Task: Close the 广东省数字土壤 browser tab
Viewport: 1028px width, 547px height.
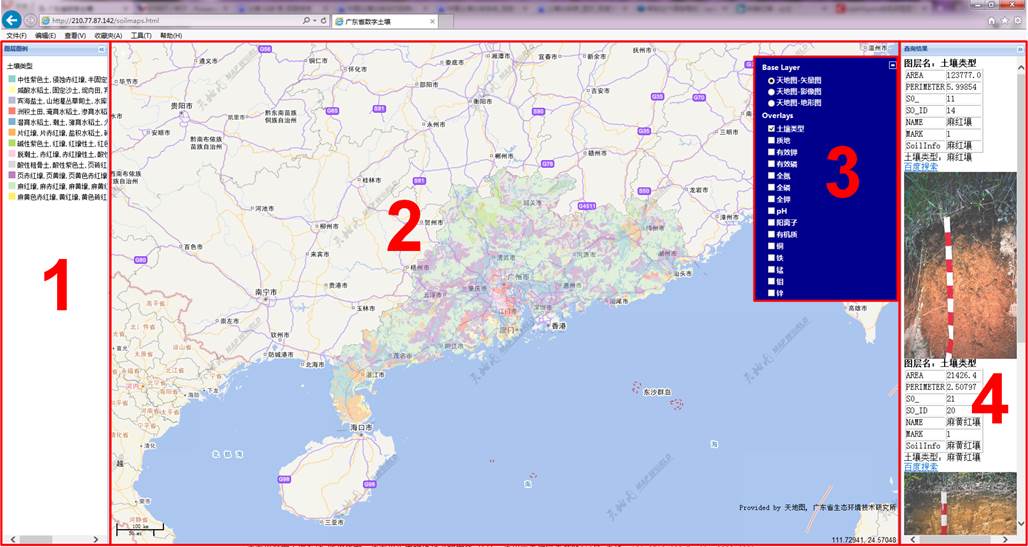Action: pyautogui.click(x=431, y=20)
